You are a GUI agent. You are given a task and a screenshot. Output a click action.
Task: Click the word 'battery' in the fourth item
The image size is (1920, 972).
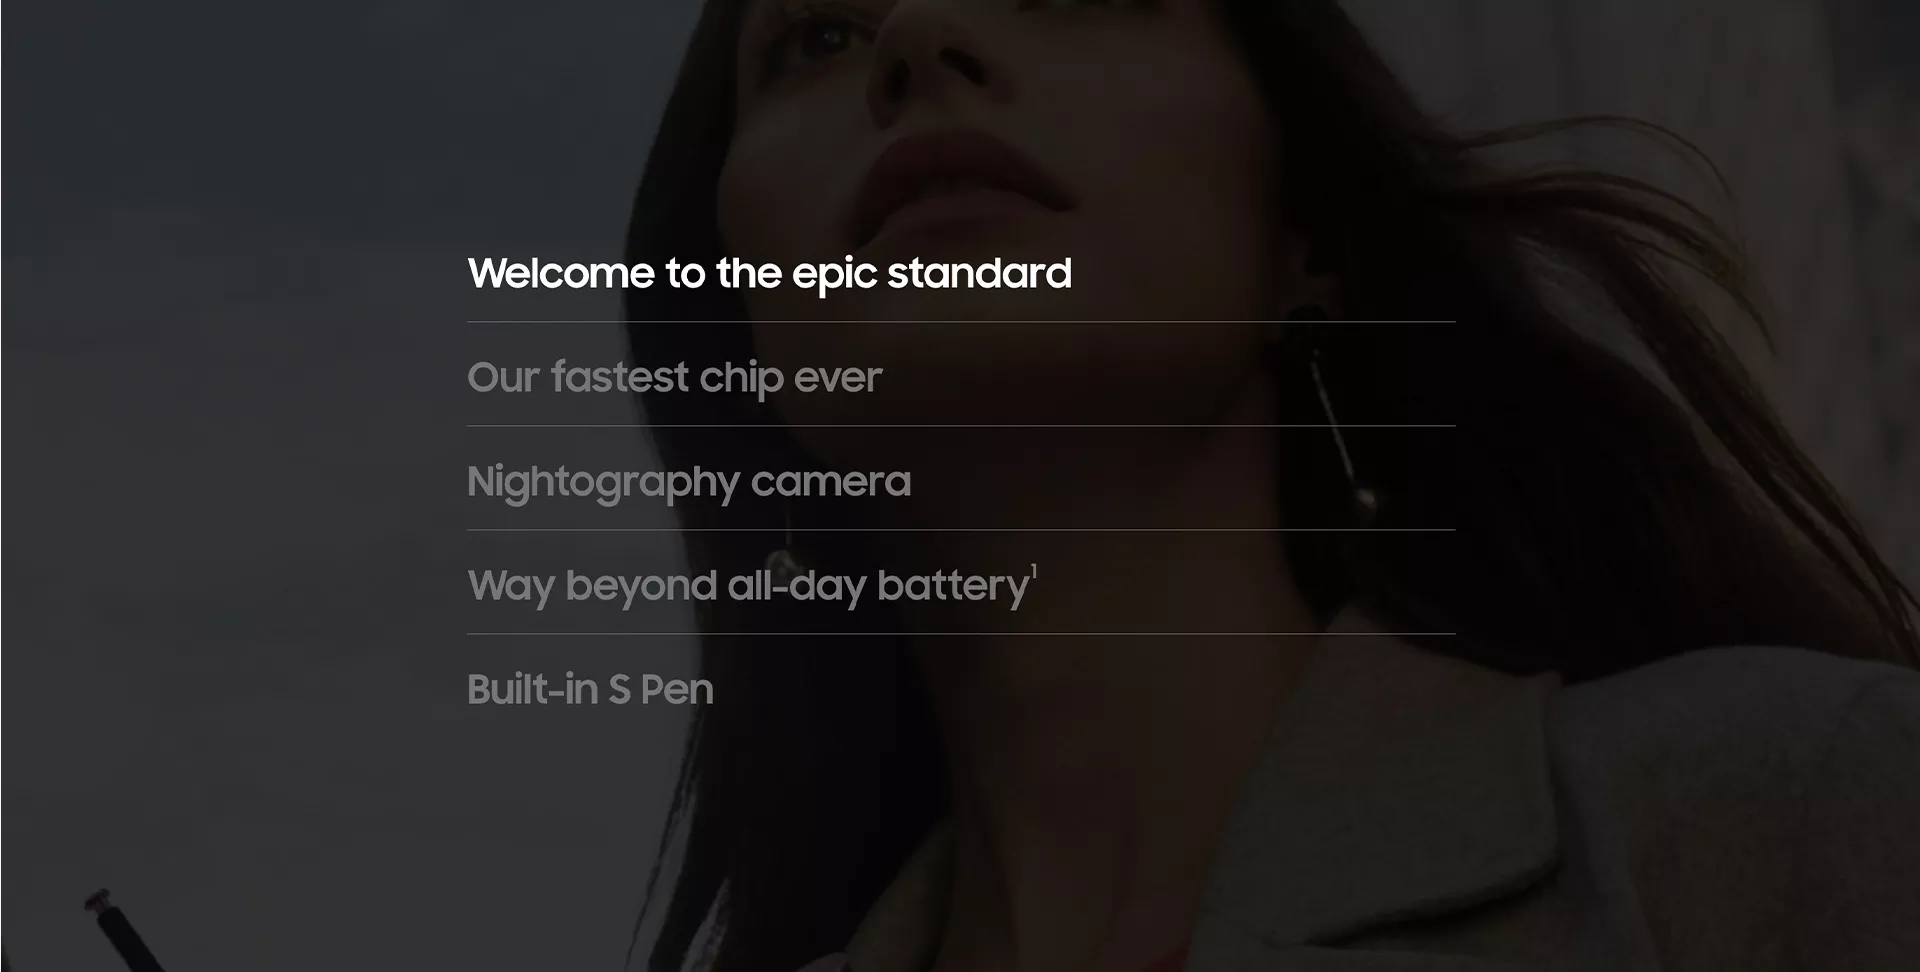point(953,586)
